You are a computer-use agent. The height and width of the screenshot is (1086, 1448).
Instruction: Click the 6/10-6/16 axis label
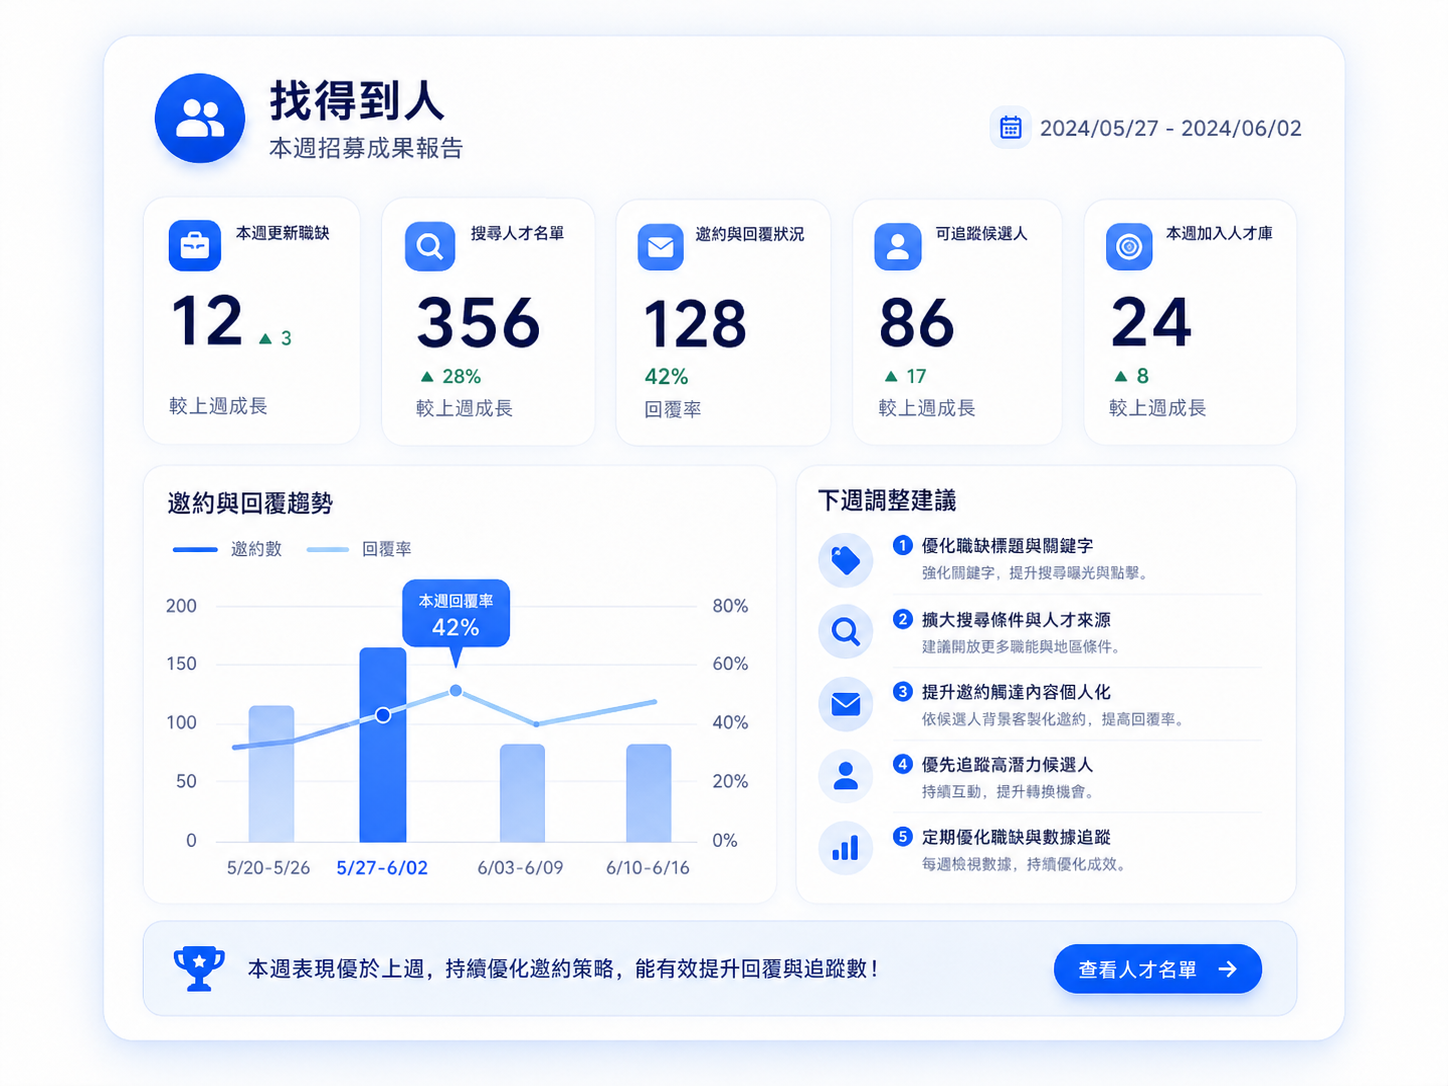(x=648, y=868)
